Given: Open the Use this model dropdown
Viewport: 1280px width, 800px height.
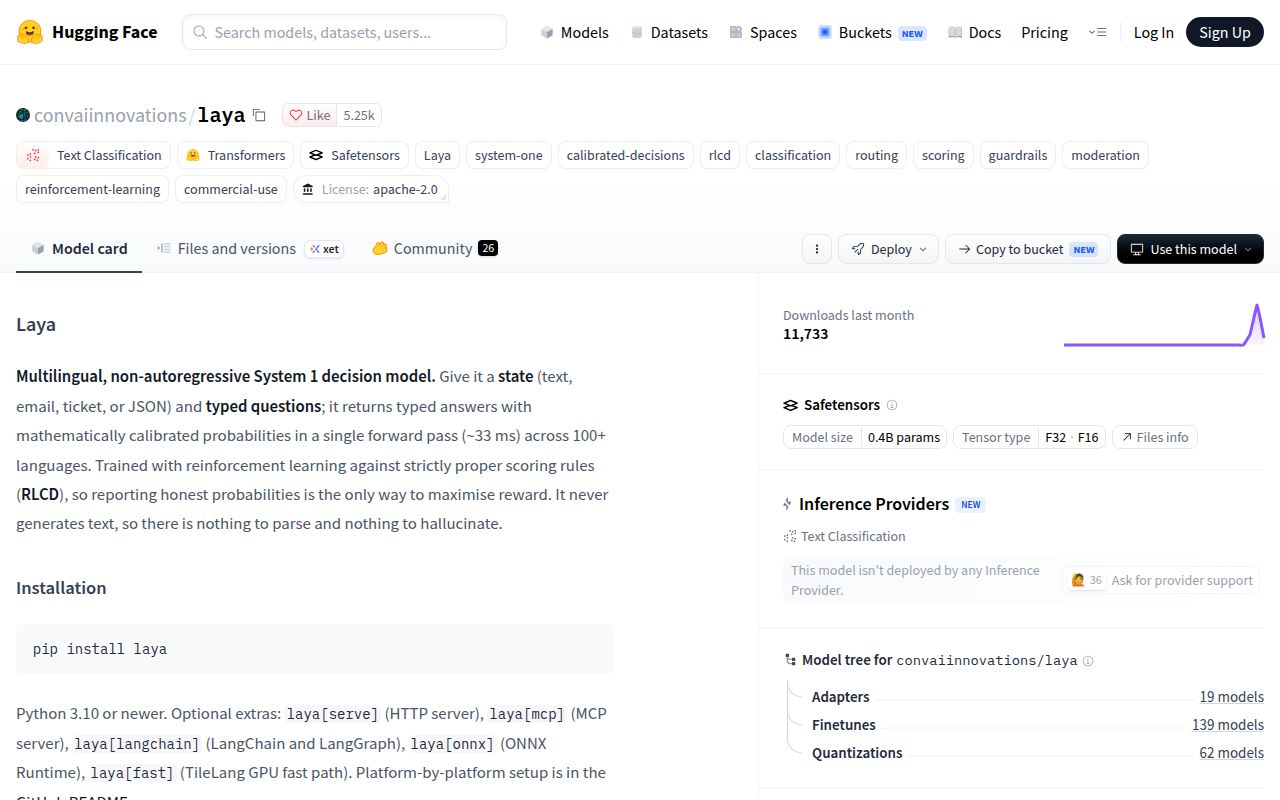Looking at the screenshot, I should coord(1190,249).
